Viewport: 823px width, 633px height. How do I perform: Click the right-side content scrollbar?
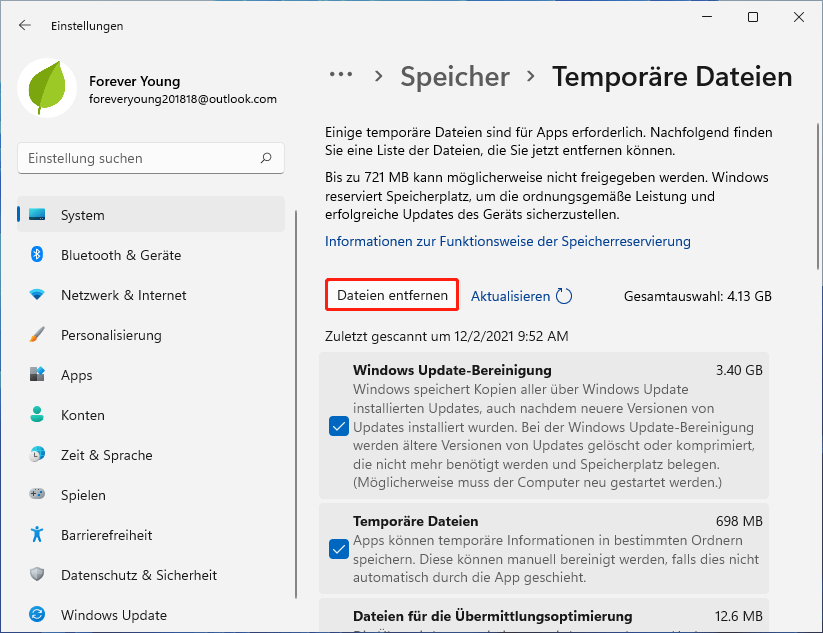(818, 196)
